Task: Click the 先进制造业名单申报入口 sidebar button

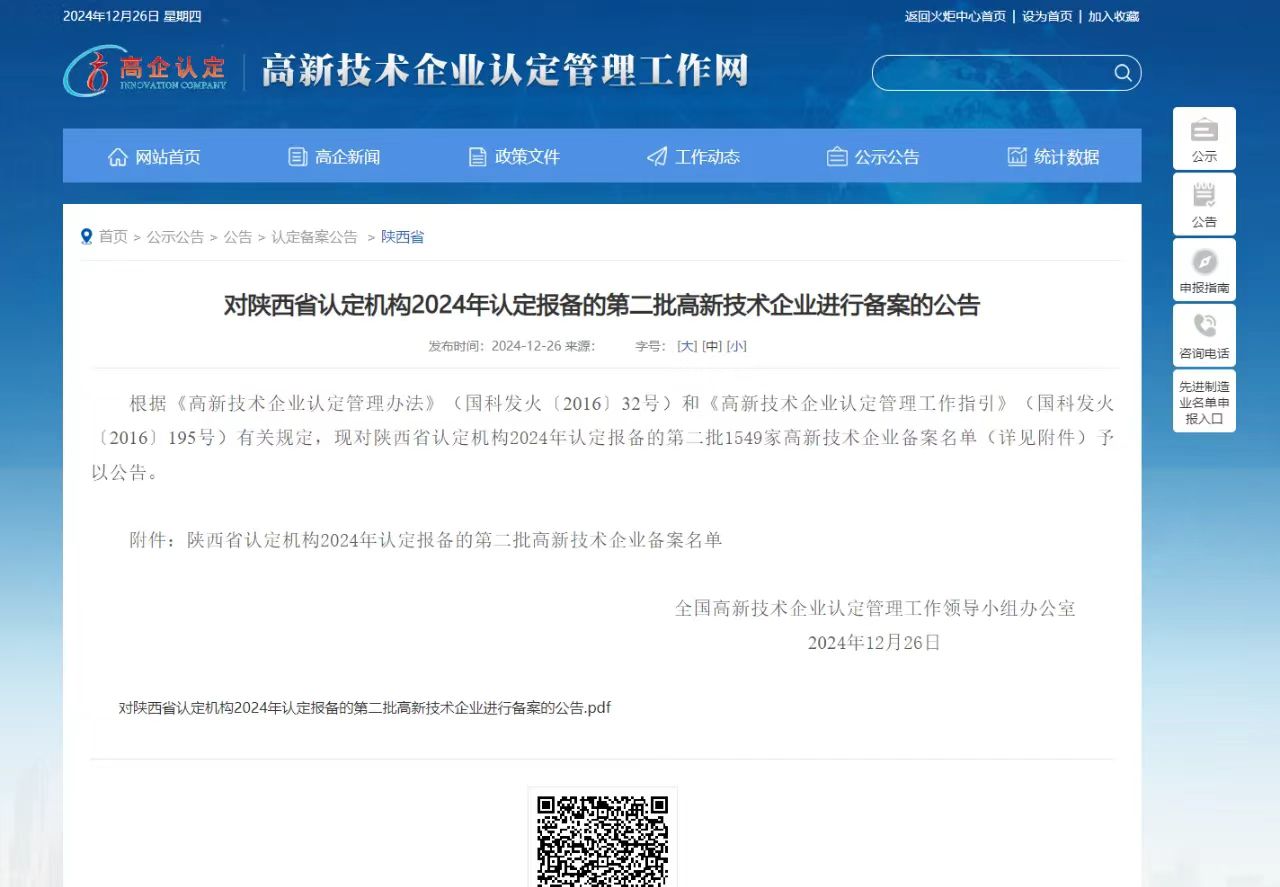Action: tap(1204, 402)
